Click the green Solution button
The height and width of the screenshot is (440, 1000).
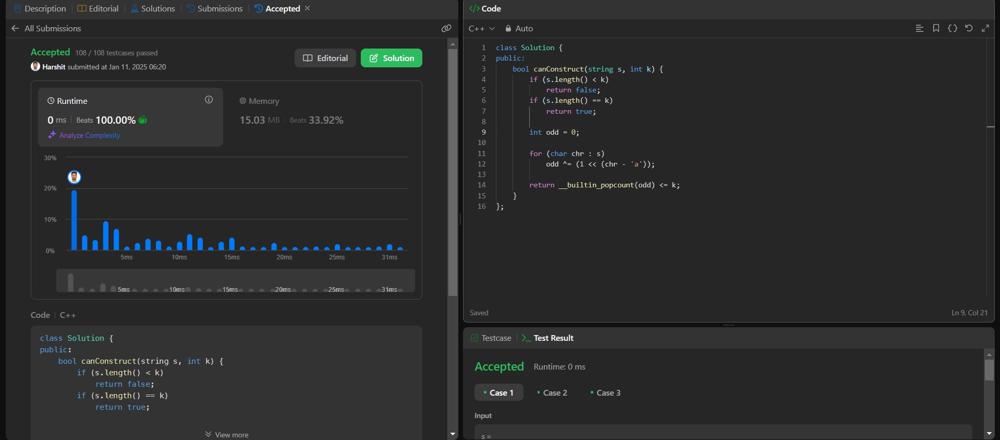(x=391, y=58)
